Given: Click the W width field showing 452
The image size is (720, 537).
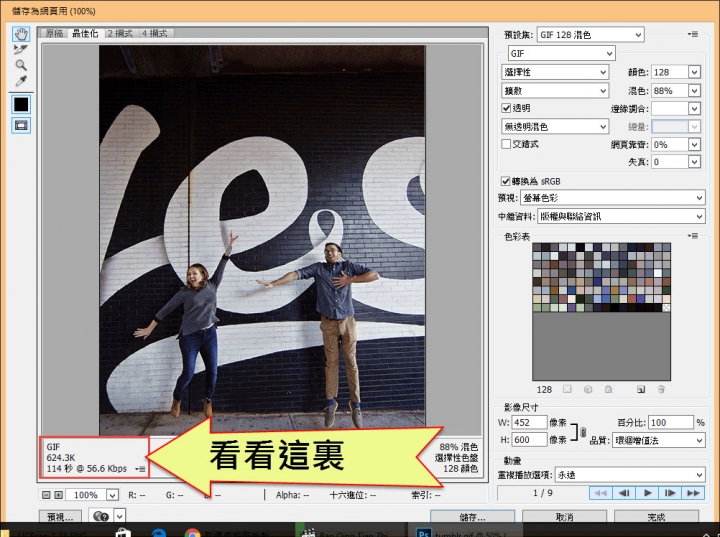Looking at the screenshot, I should click(x=529, y=423).
